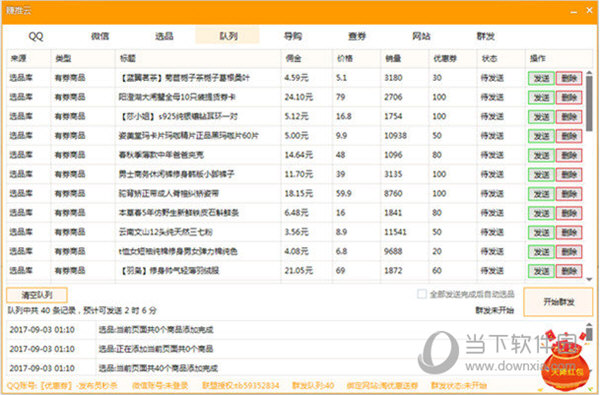This screenshot has width=600, height=395.
Task: Click the queue summary text 40 records
Action: point(82,310)
